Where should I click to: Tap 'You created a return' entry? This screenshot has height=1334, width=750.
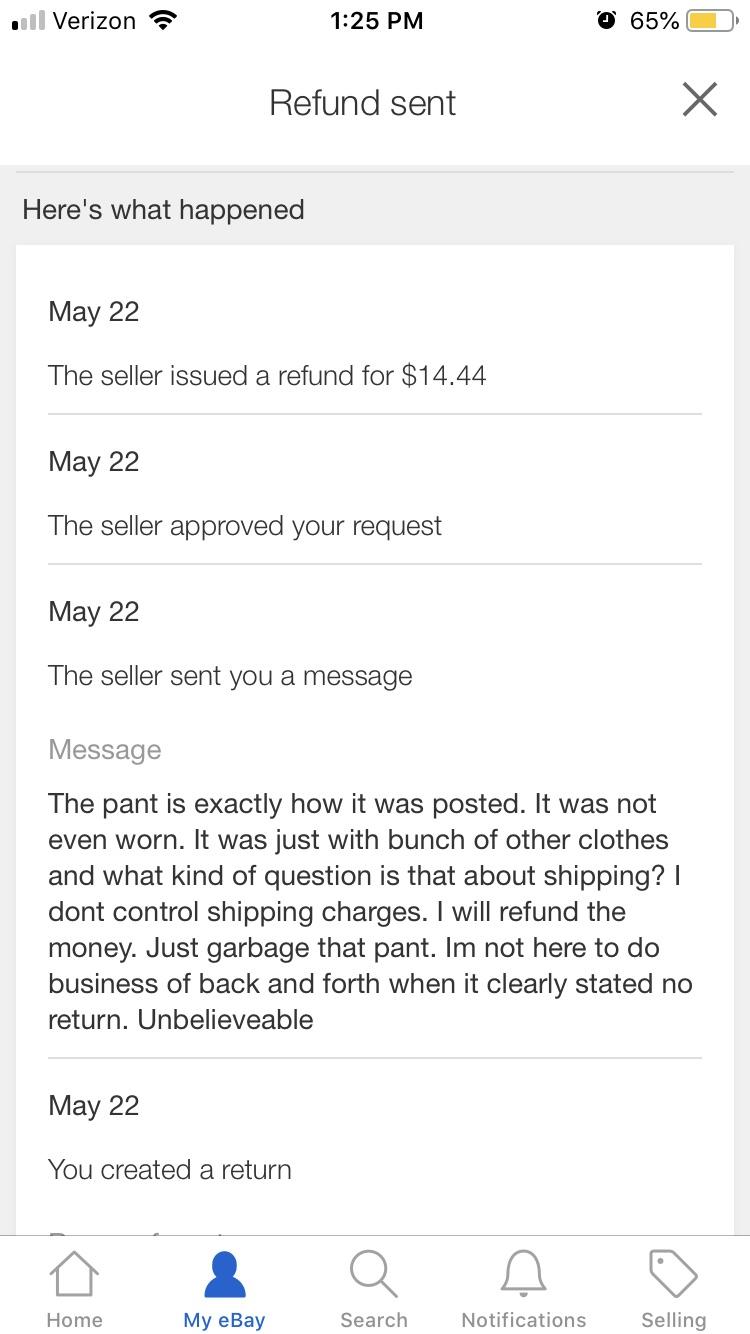(x=168, y=1168)
